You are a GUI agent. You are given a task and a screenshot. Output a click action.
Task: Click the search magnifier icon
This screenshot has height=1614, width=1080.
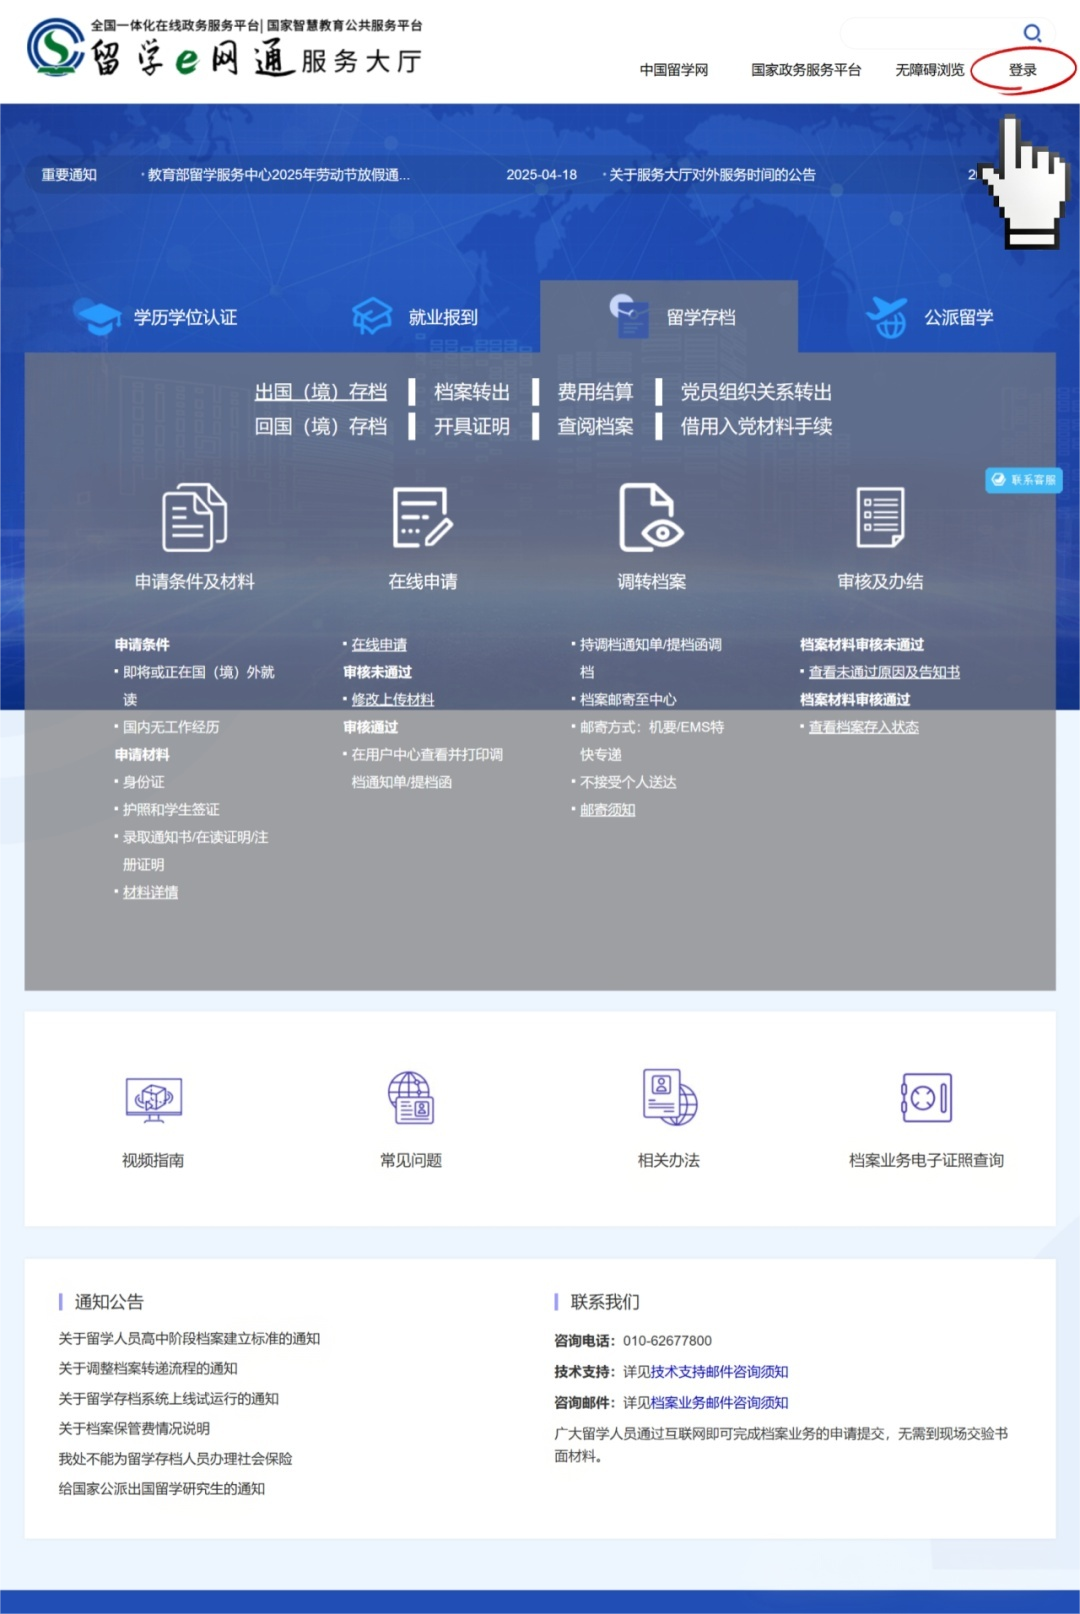pyautogui.click(x=1032, y=33)
